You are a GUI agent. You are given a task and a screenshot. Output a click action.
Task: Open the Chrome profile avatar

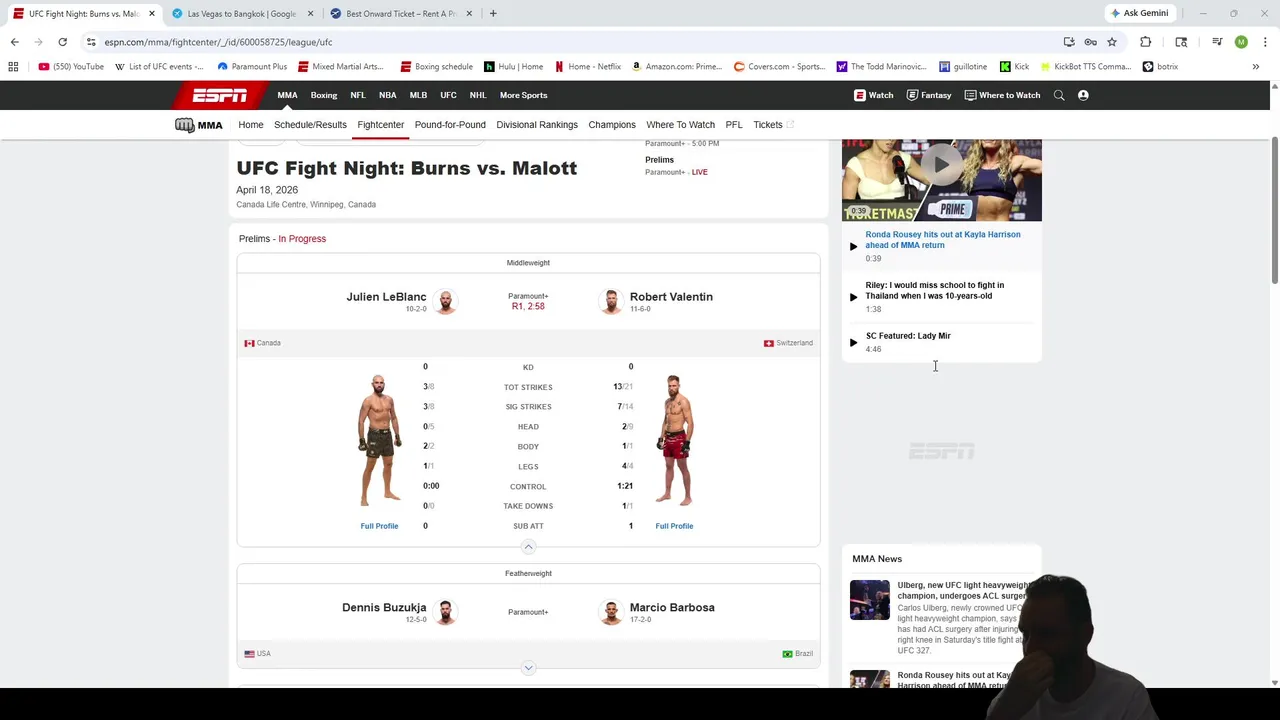(1241, 42)
